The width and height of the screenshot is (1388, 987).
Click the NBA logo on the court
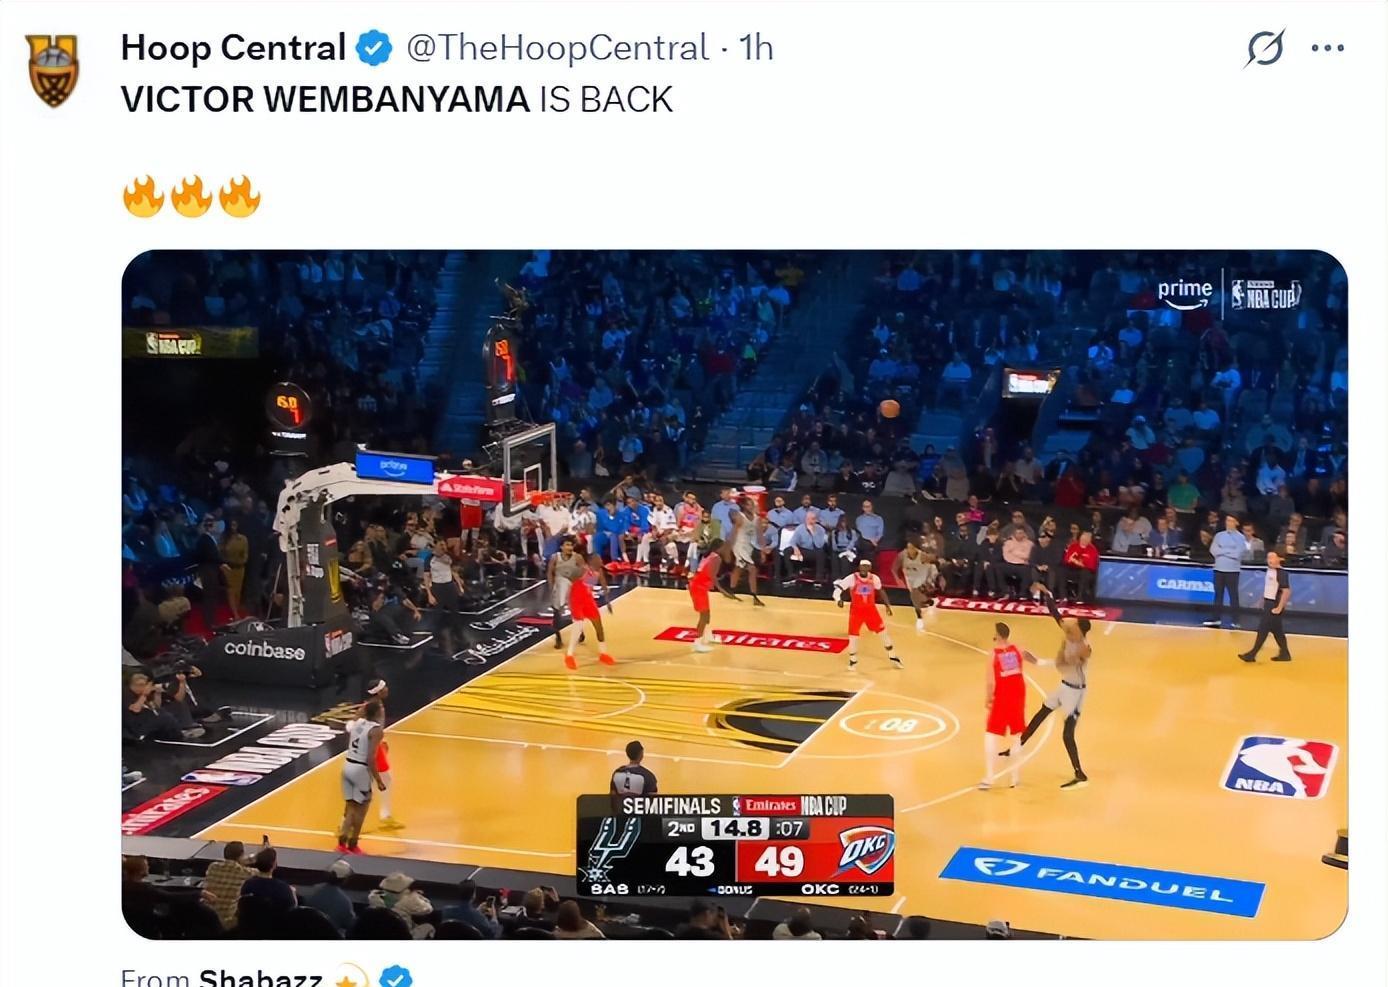click(1280, 767)
